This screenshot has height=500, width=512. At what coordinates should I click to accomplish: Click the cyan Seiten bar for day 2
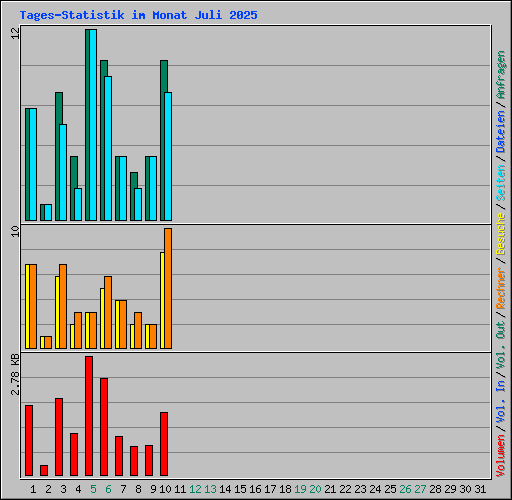pyautogui.click(x=48, y=212)
